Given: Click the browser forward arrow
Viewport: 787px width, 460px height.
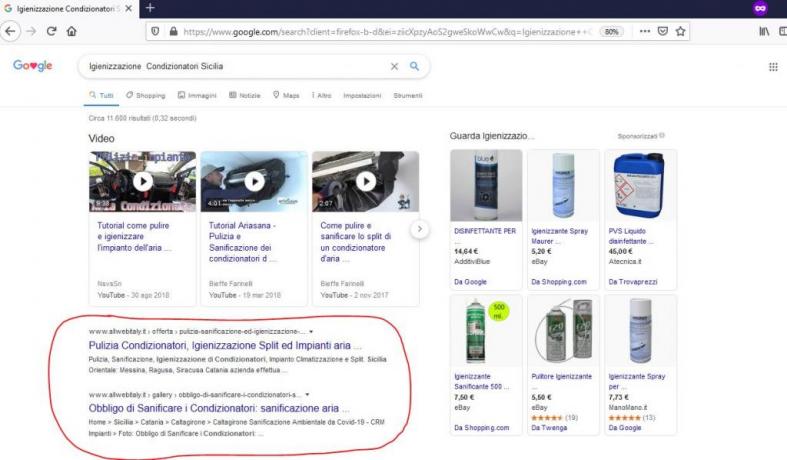Looking at the screenshot, I should pos(31,31).
